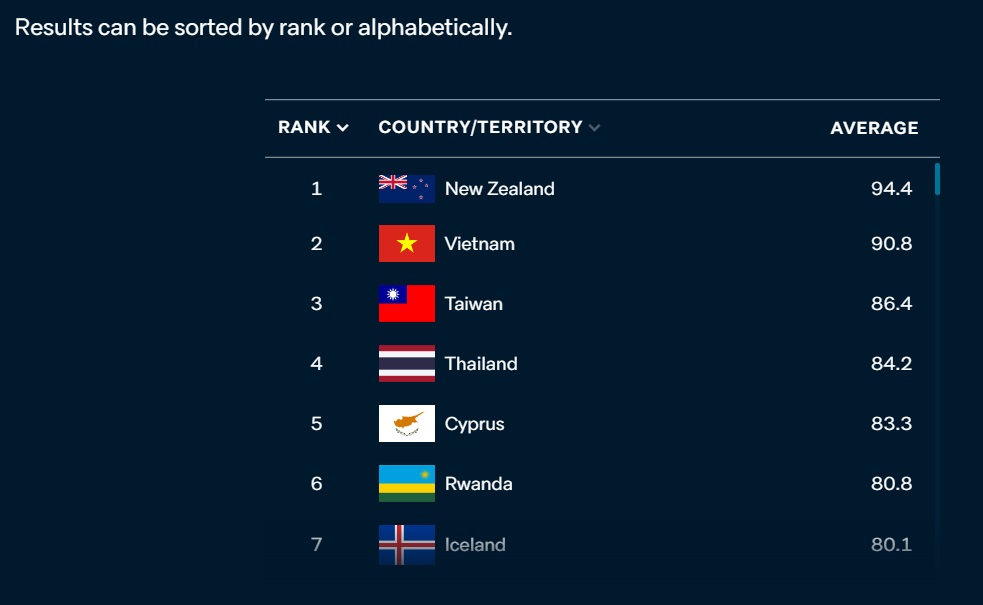This screenshot has width=983, height=605.
Task: Click the New Zealand flag icon
Action: tap(406, 188)
